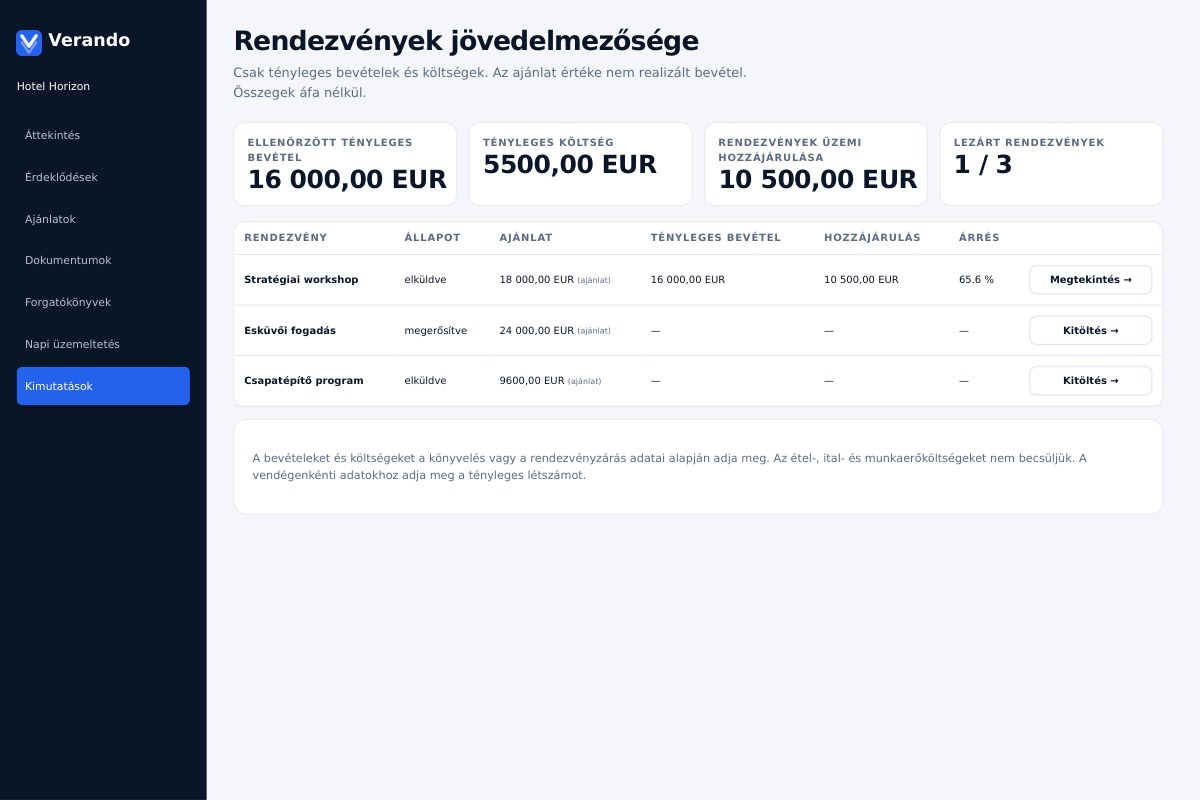1200x800 pixels.
Task: Click 16 000,00 EUR in the table row
Action: 688,280
